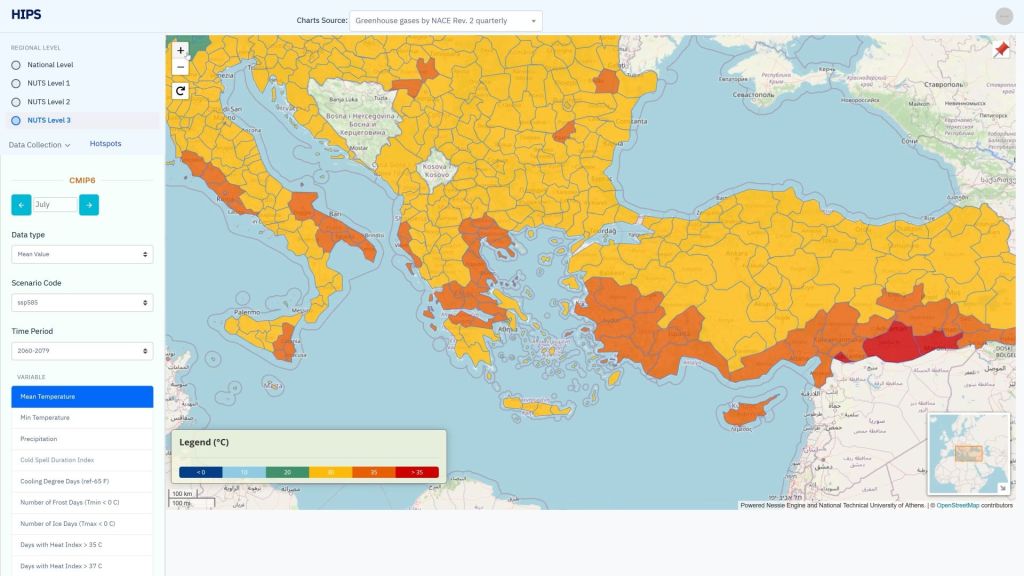Select the Precipitation variable
The width and height of the screenshot is (1024, 576).
click(82, 439)
